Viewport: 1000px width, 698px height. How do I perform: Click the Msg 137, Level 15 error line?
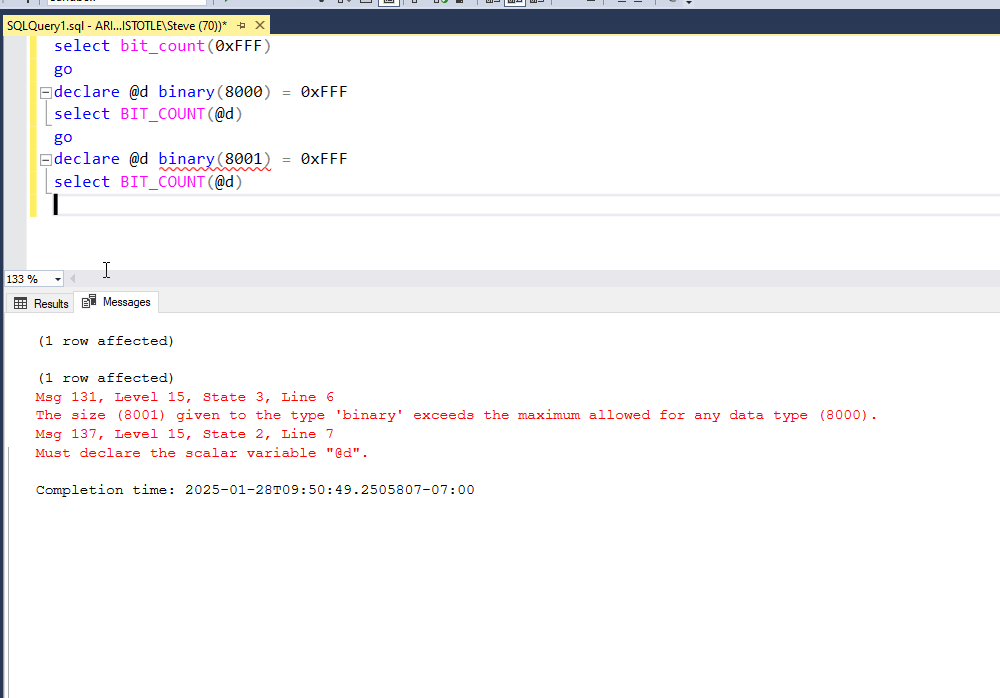tap(184, 434)
